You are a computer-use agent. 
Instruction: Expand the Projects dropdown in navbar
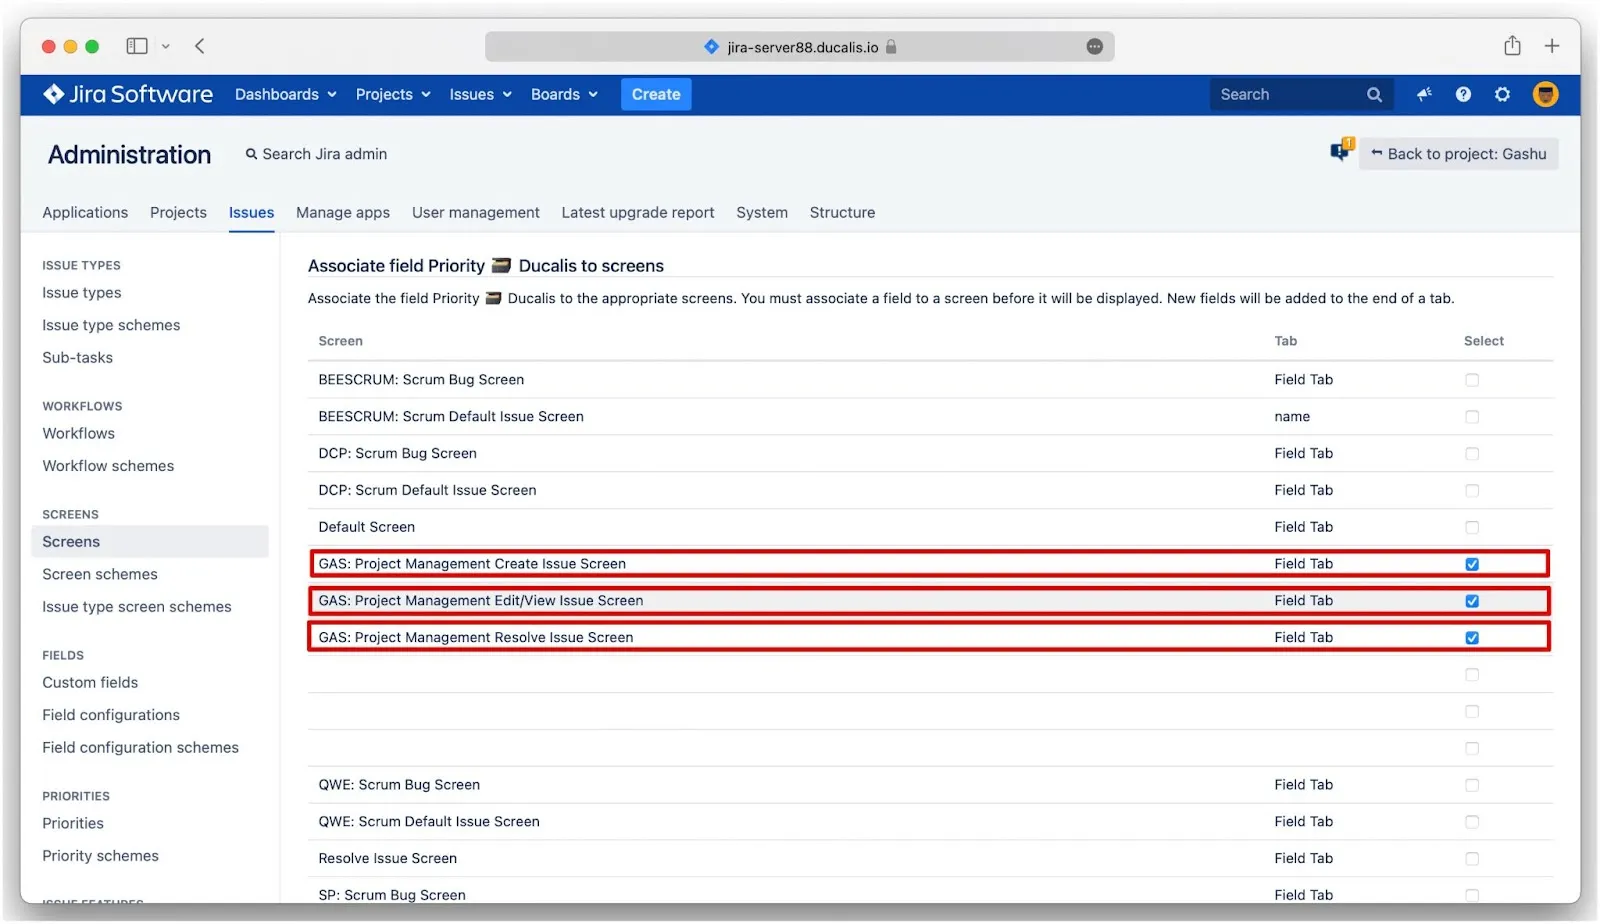point(392,94)
